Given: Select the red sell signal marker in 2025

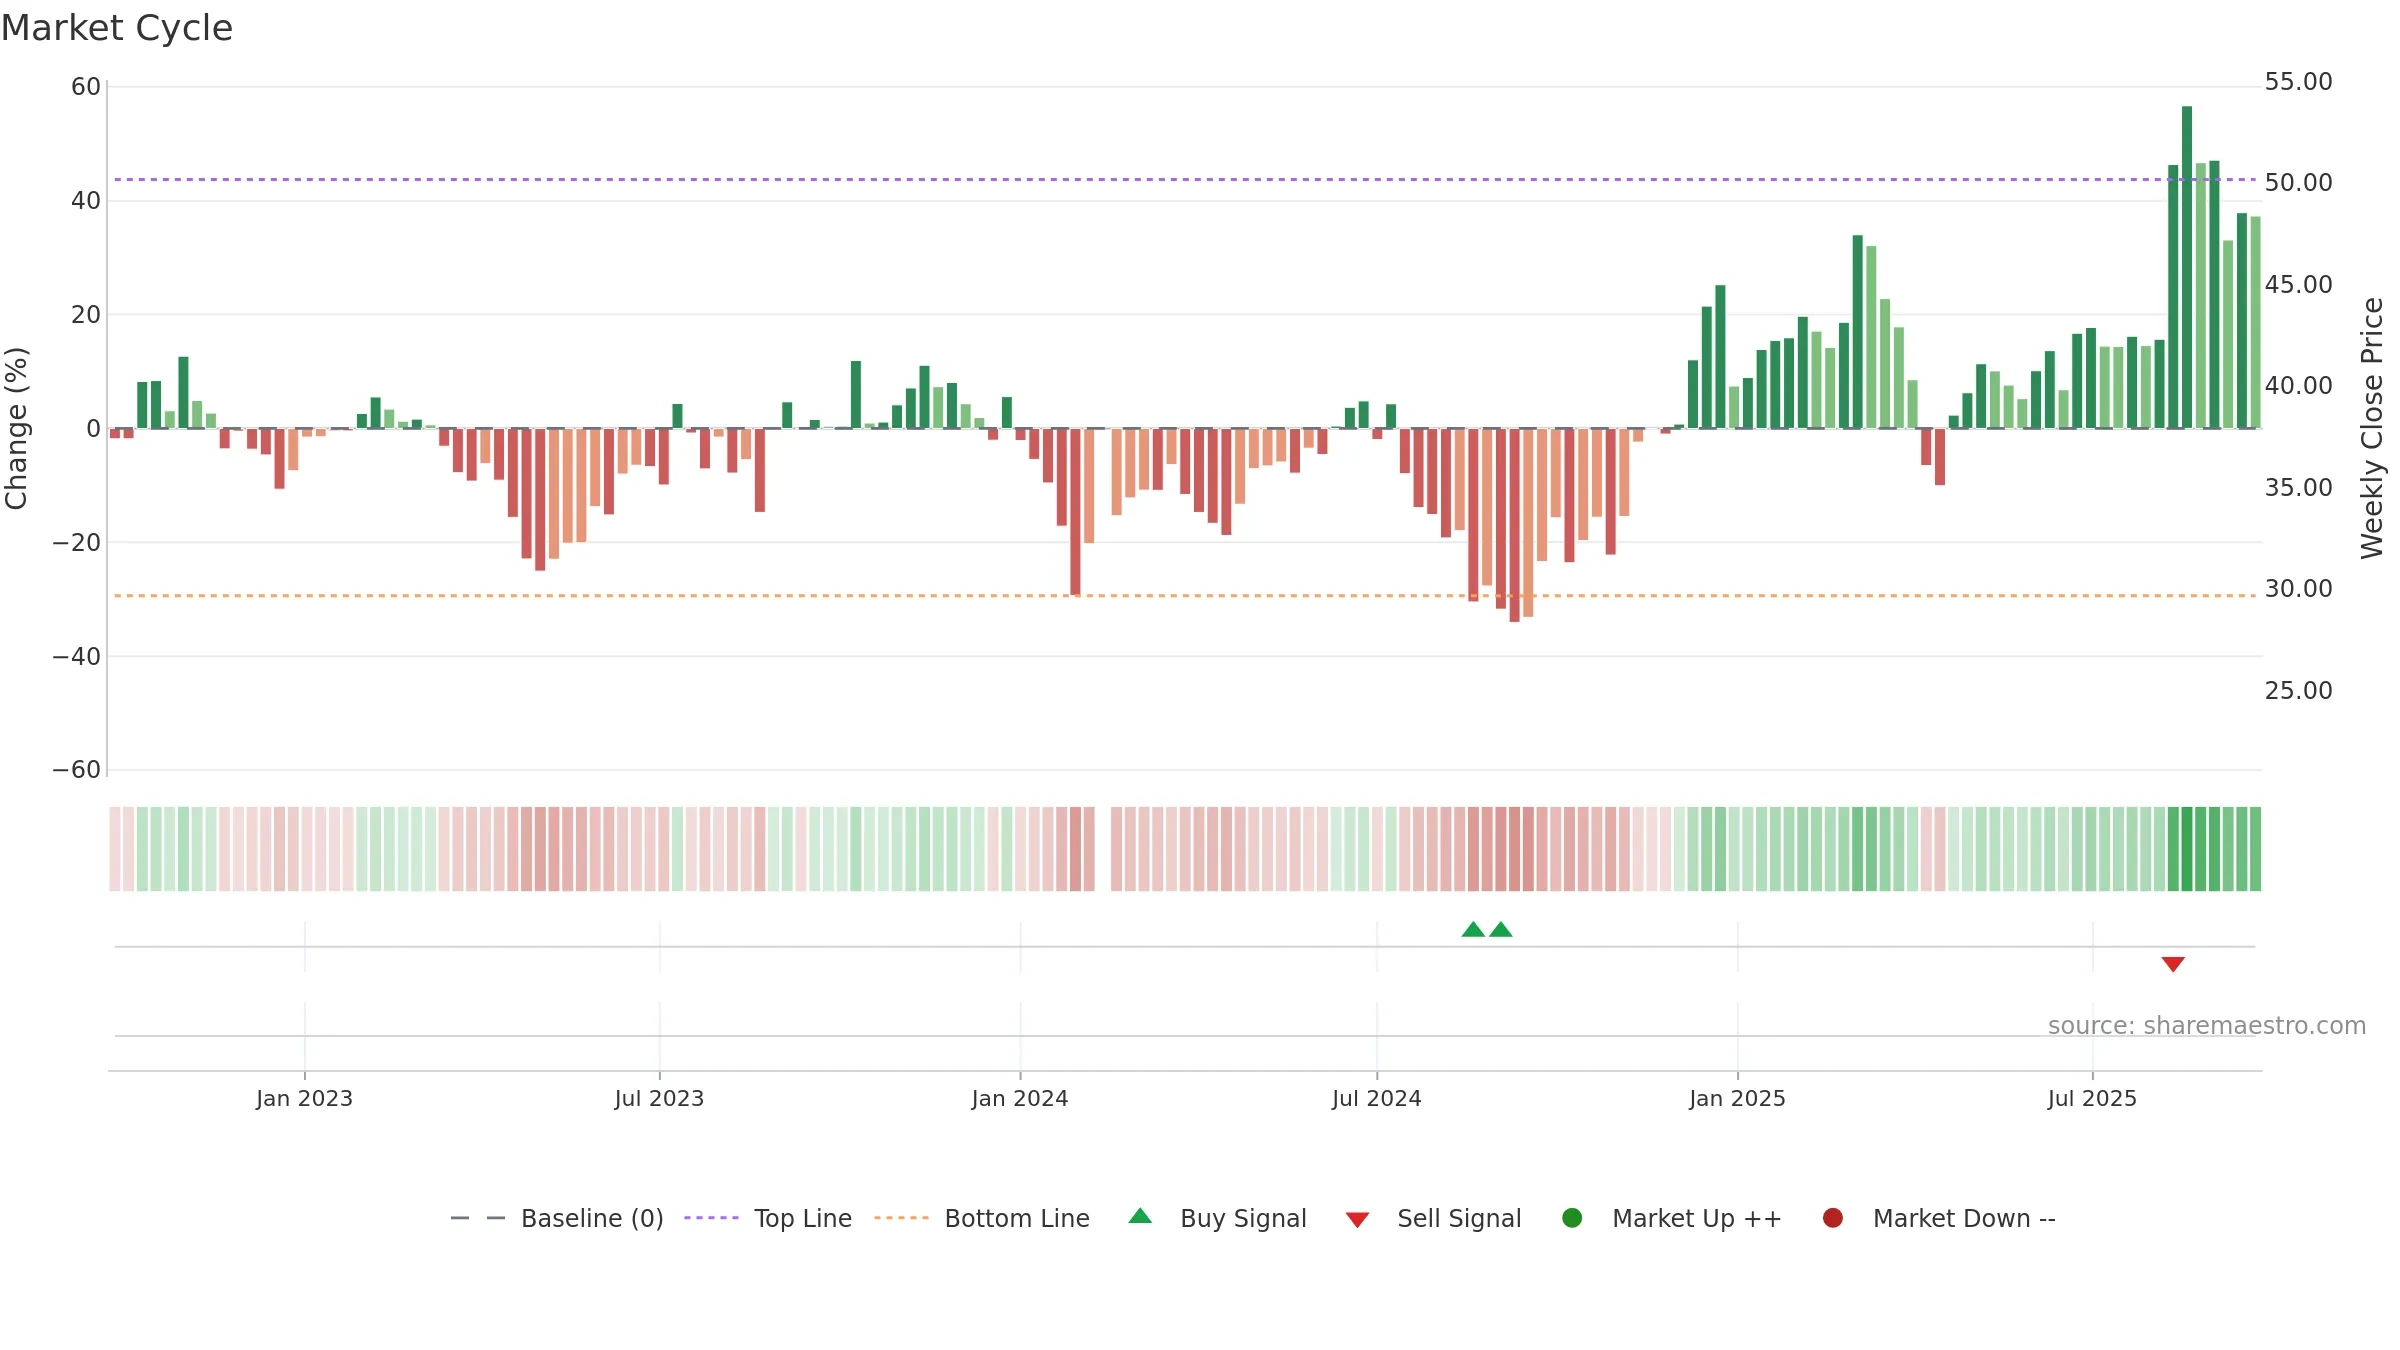Looking at the screenshot, I should click(2173, 964).
